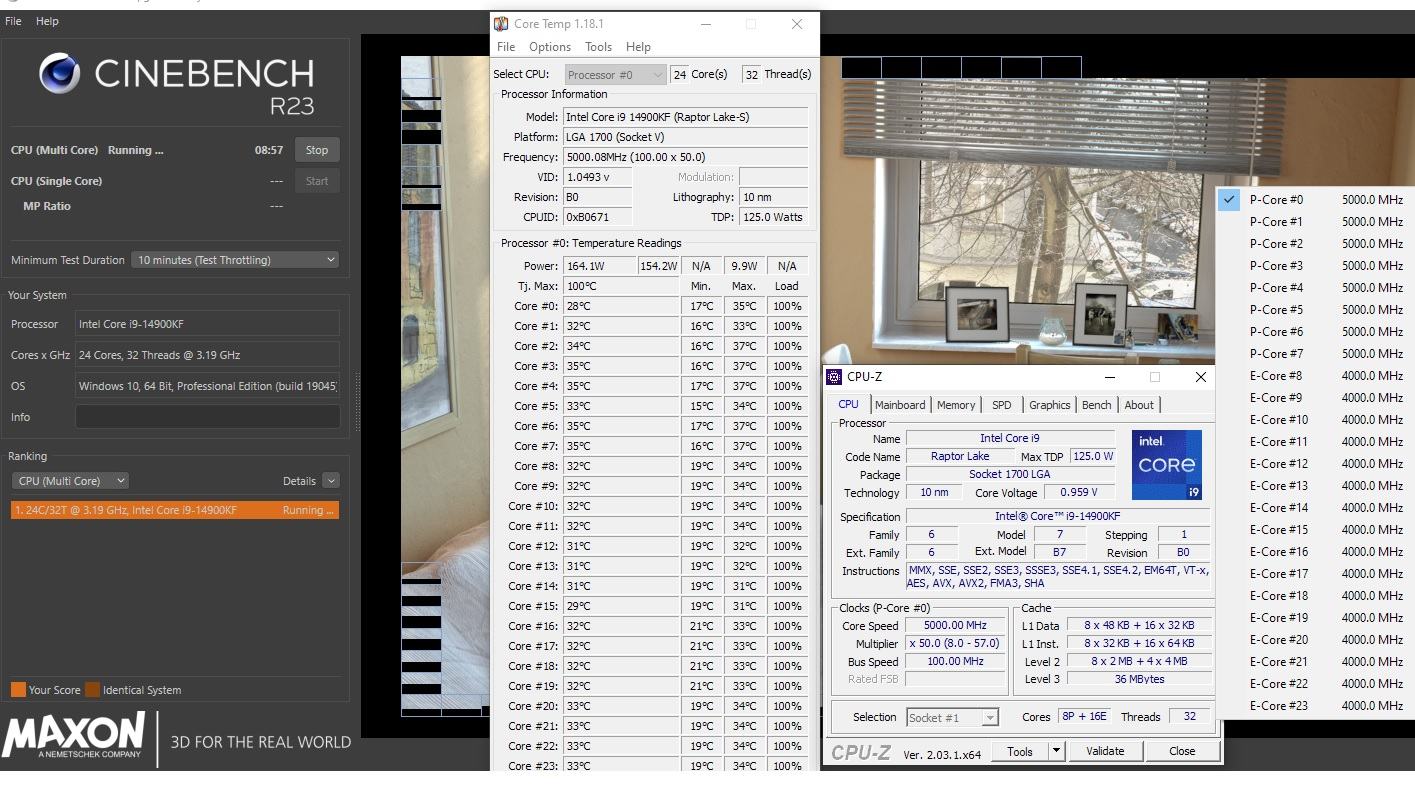
Task: Select P-Core #4 in the core list
Action: click(x=1316, y=288)
